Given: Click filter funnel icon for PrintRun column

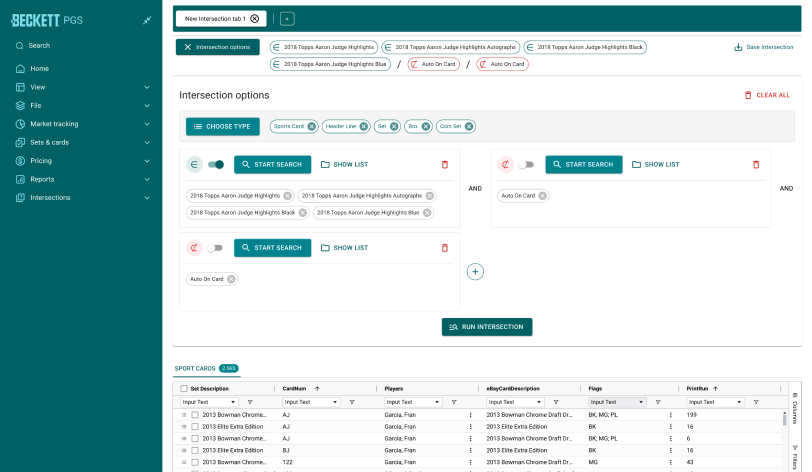Looking at the screenshot, I should point(756,403).
